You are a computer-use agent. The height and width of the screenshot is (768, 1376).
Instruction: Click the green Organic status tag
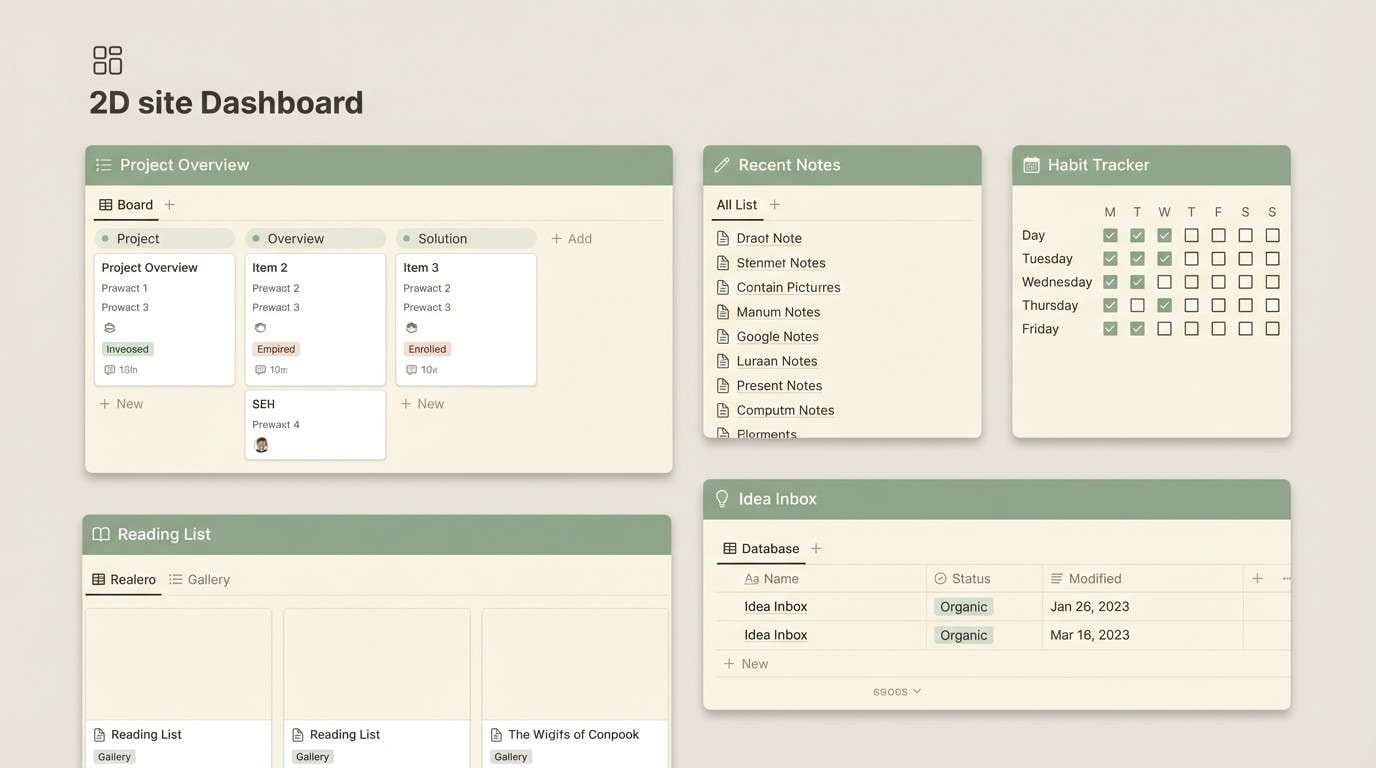coord(962,605)
